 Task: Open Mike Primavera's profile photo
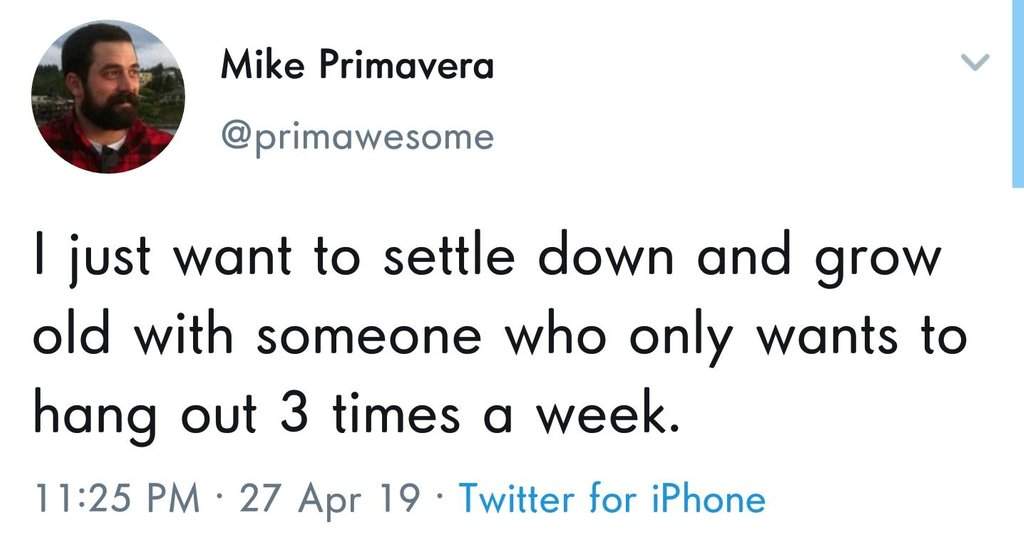(108, 97)
